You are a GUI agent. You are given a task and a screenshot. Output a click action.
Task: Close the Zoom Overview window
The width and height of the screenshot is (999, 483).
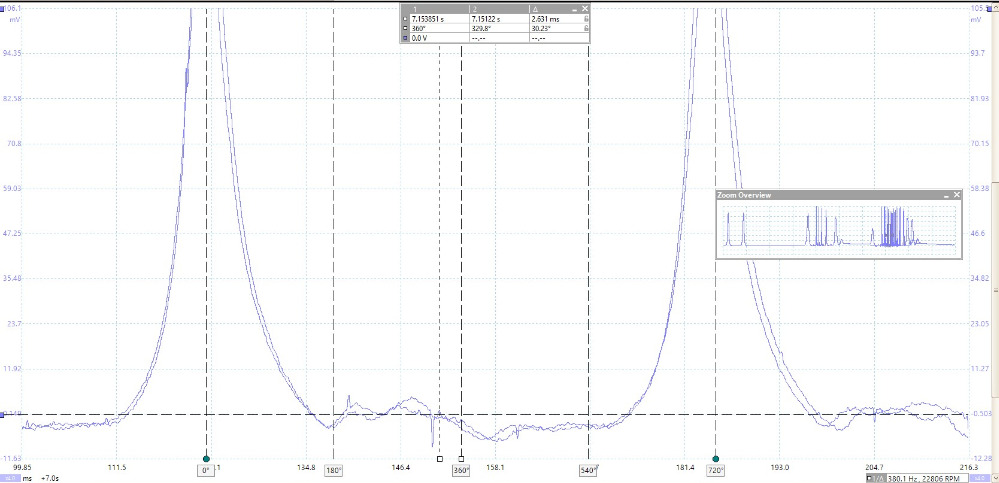tap(956, 195)
